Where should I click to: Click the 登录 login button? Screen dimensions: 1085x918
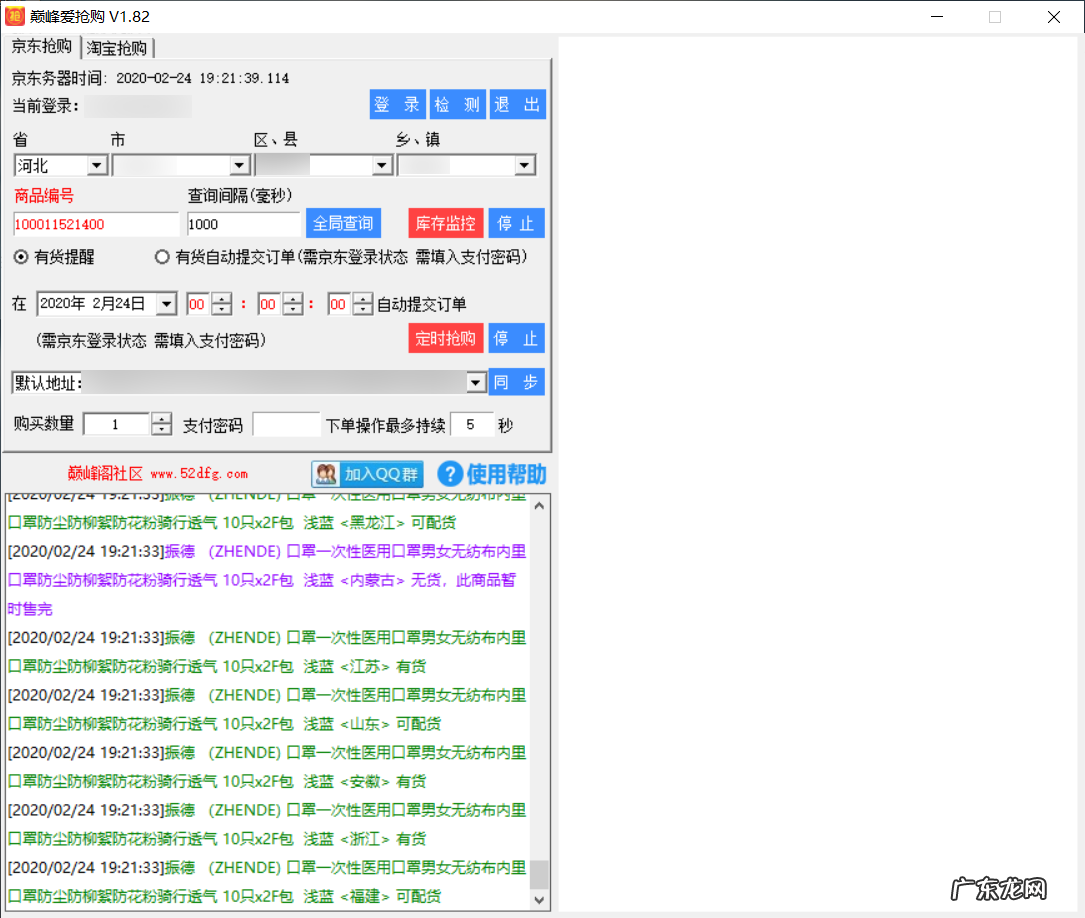pos(397,105)
